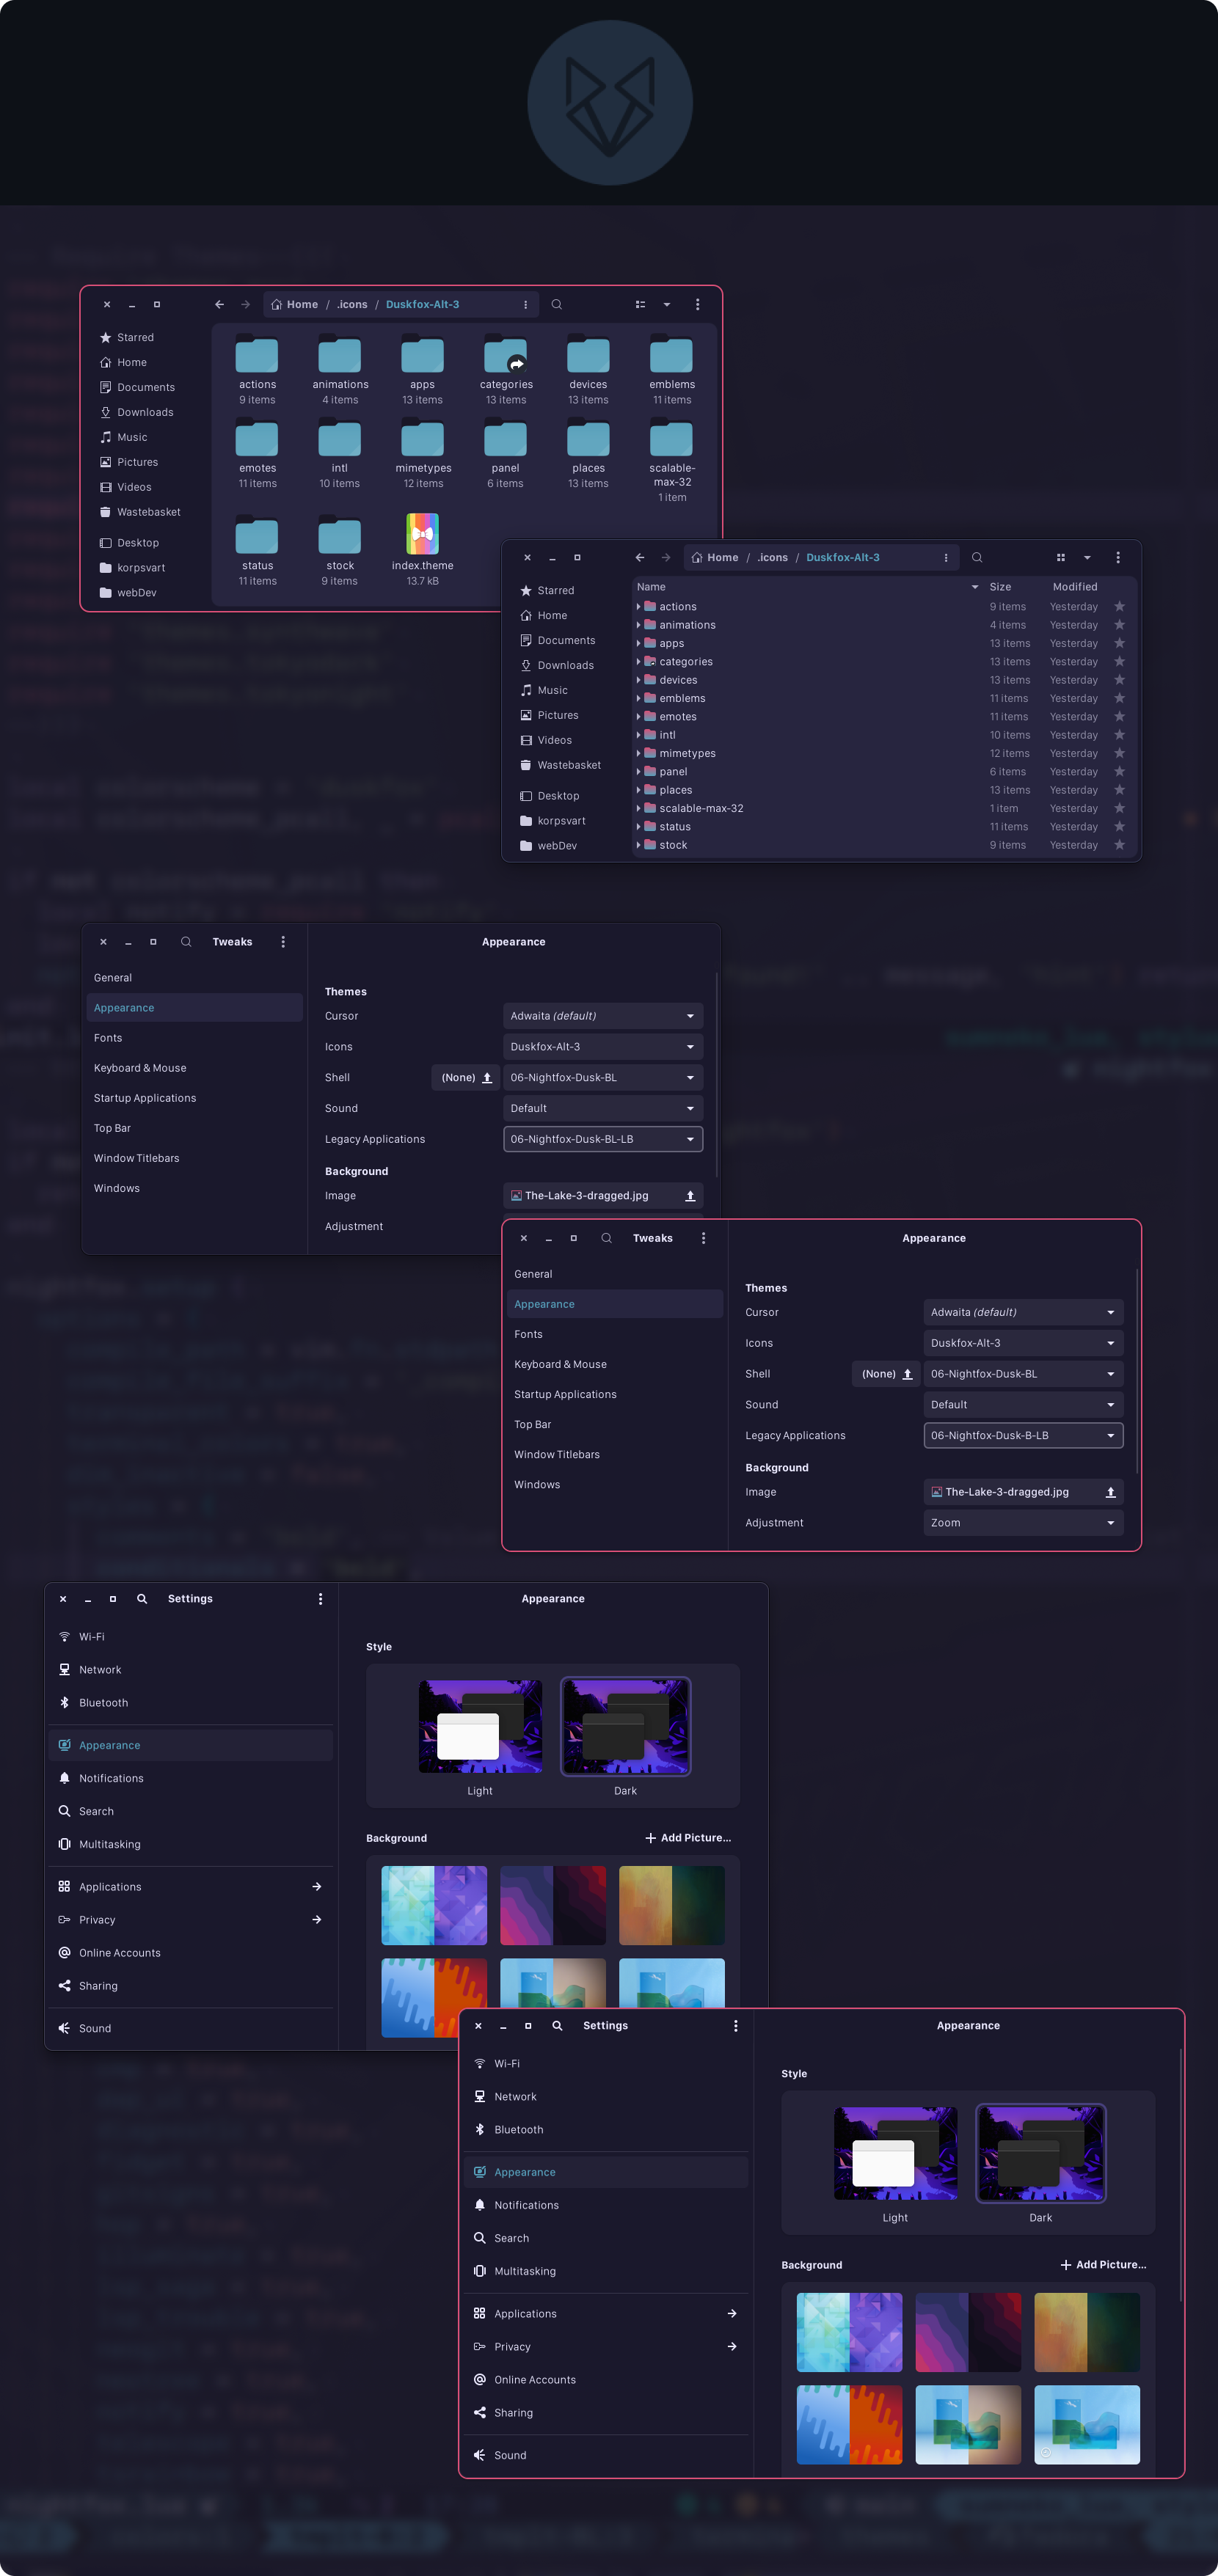Viewport: 1218px width, 2576px height.
Task: Star the actions row in list view
Action: (1119, 607)
